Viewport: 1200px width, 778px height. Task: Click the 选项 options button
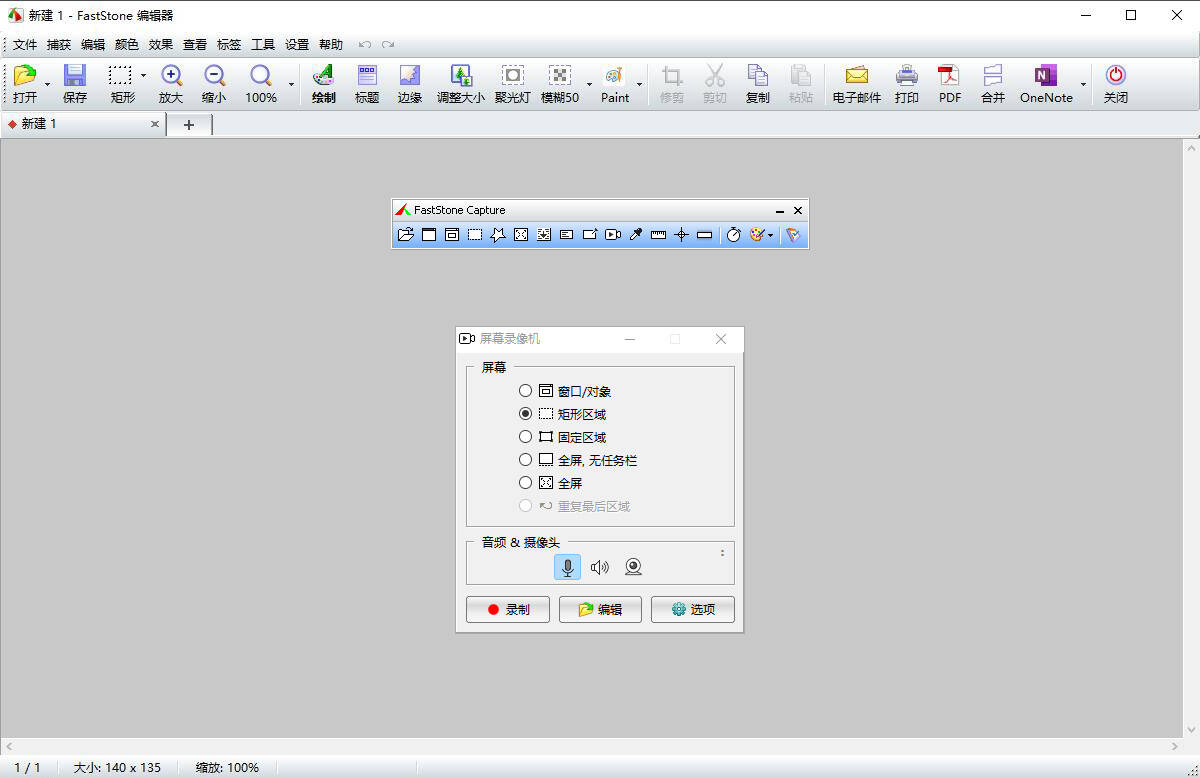(693, 609)
